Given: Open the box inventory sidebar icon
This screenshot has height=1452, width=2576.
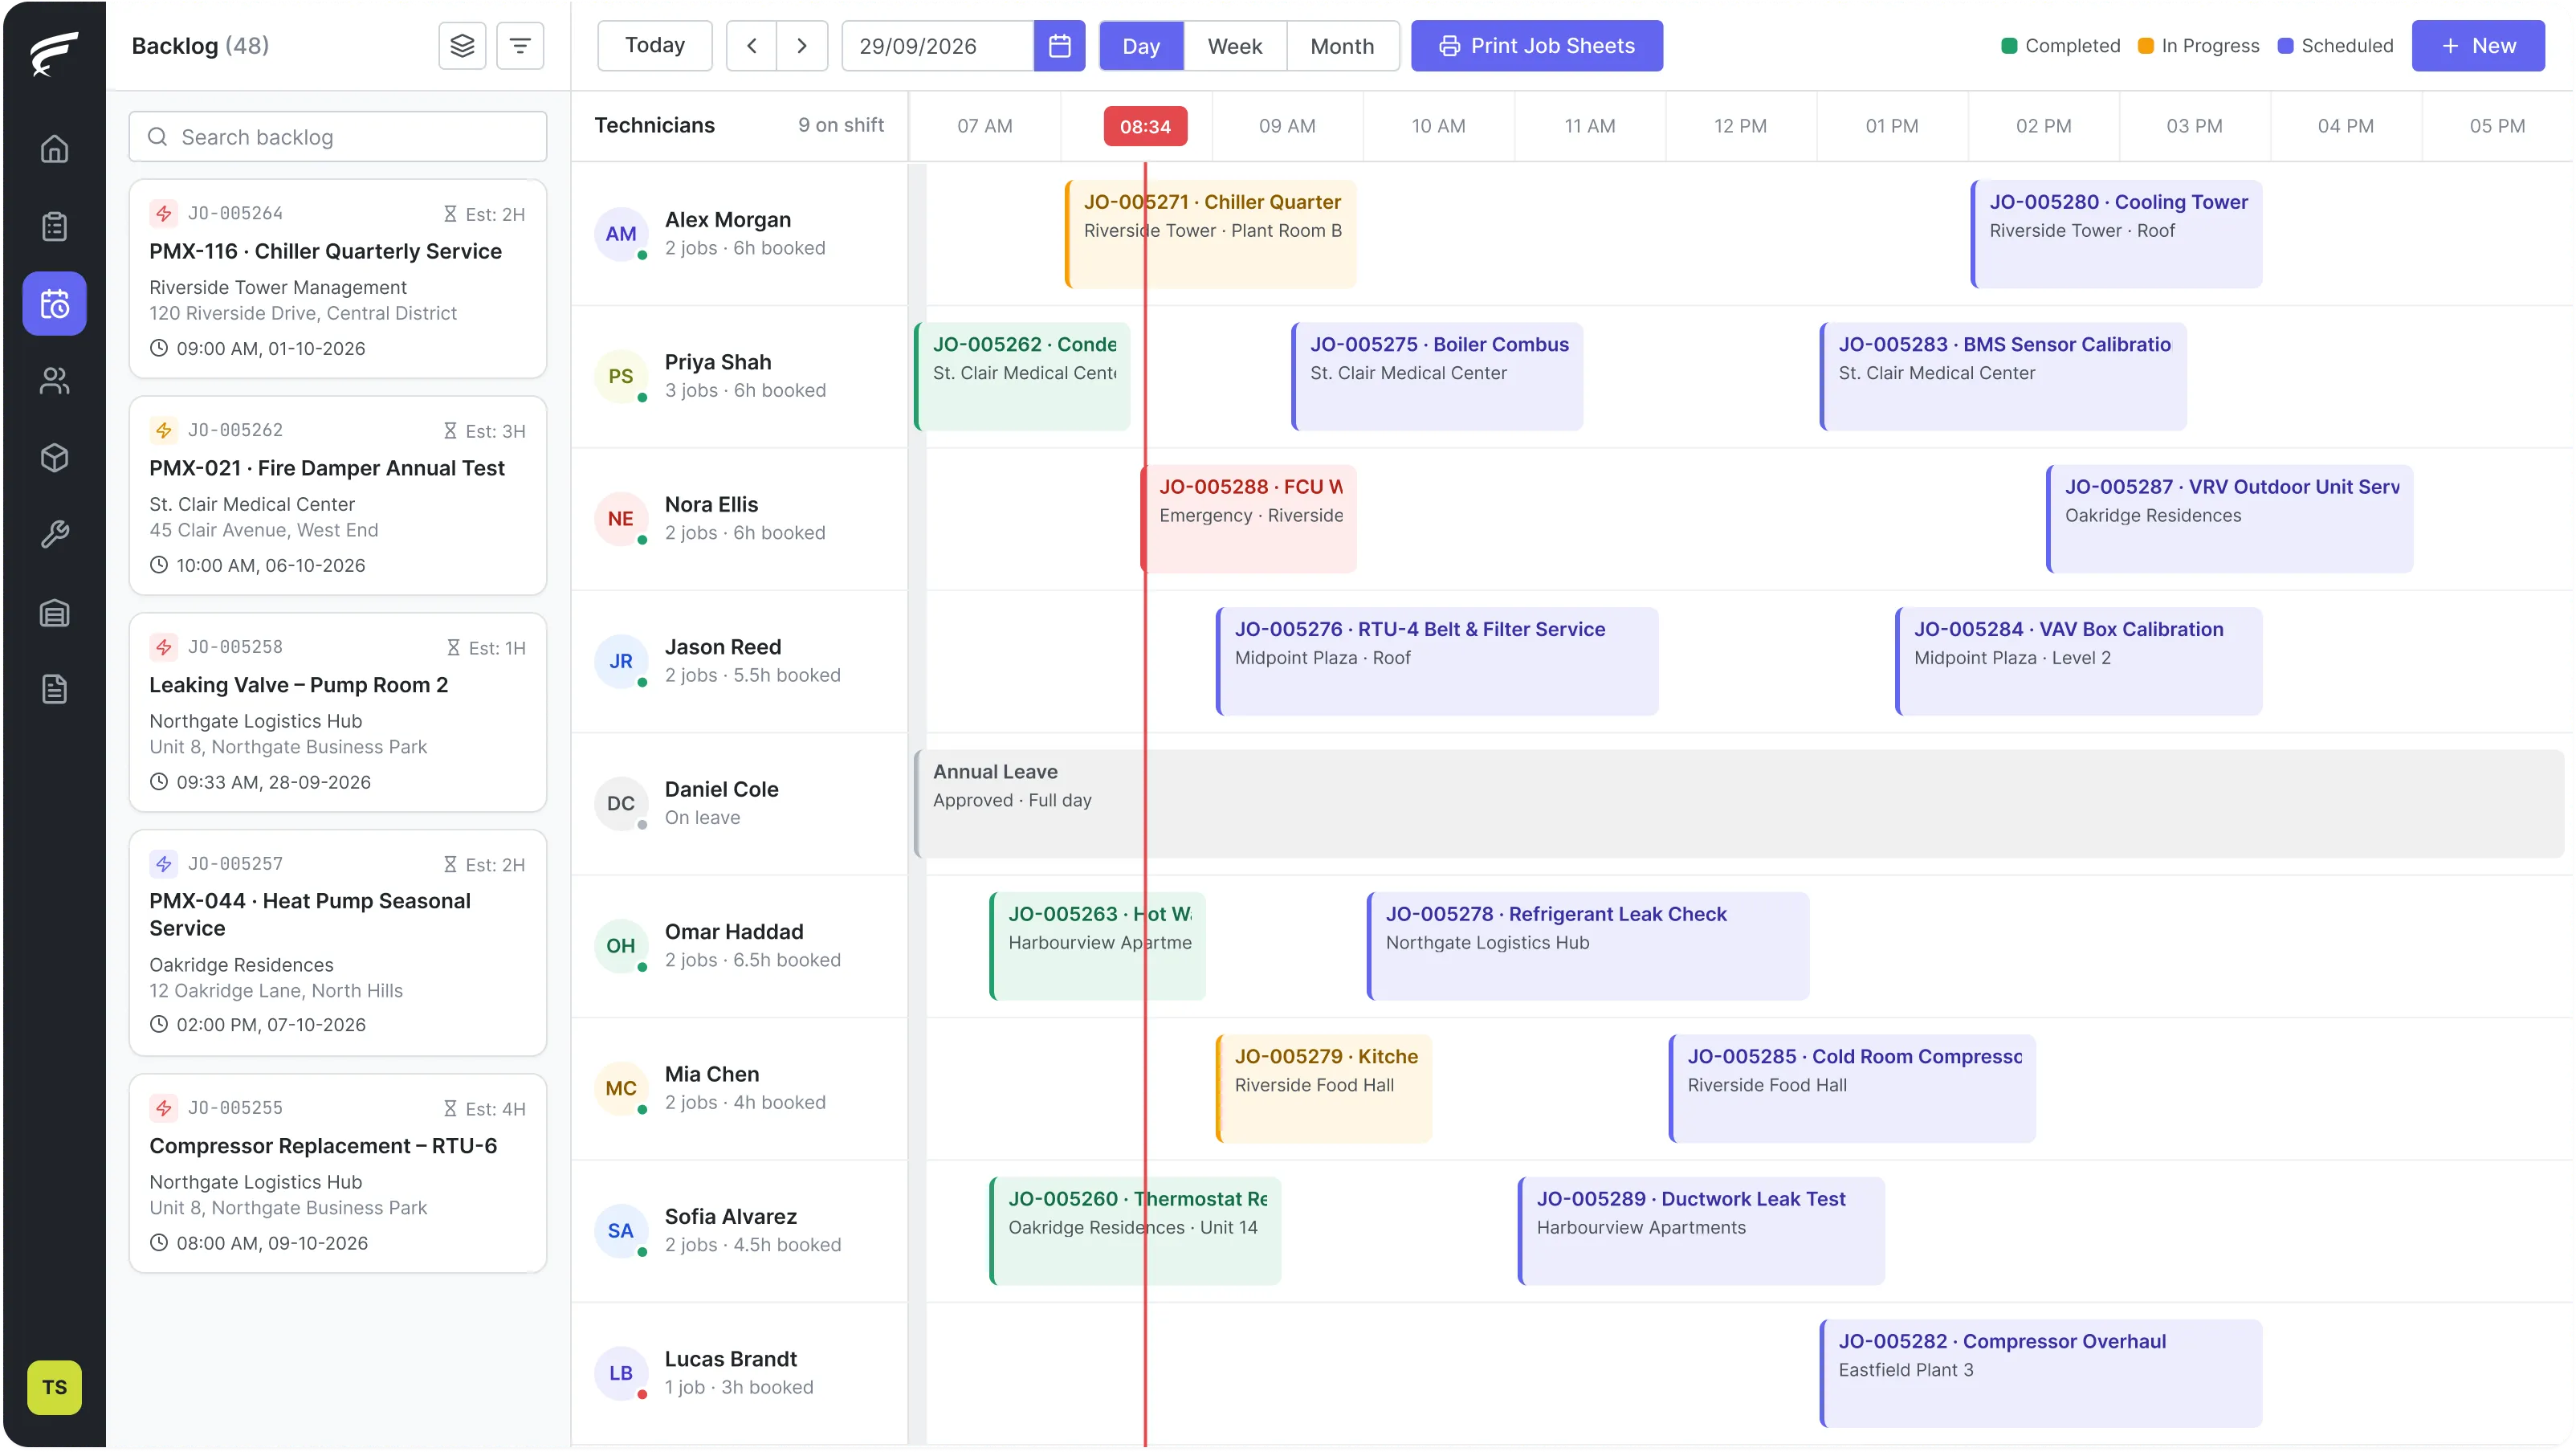Looking at the screenshot, I should tap(54, 458).
